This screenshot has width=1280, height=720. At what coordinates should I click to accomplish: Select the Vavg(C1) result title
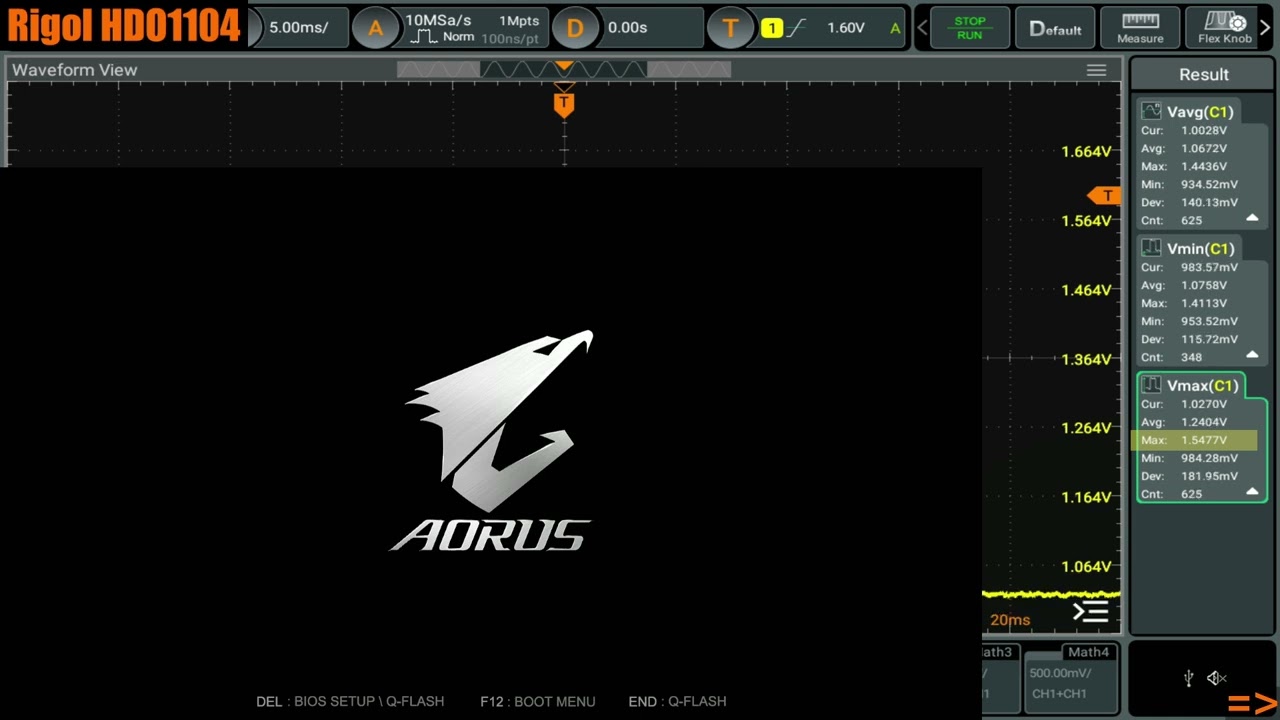1201,112
